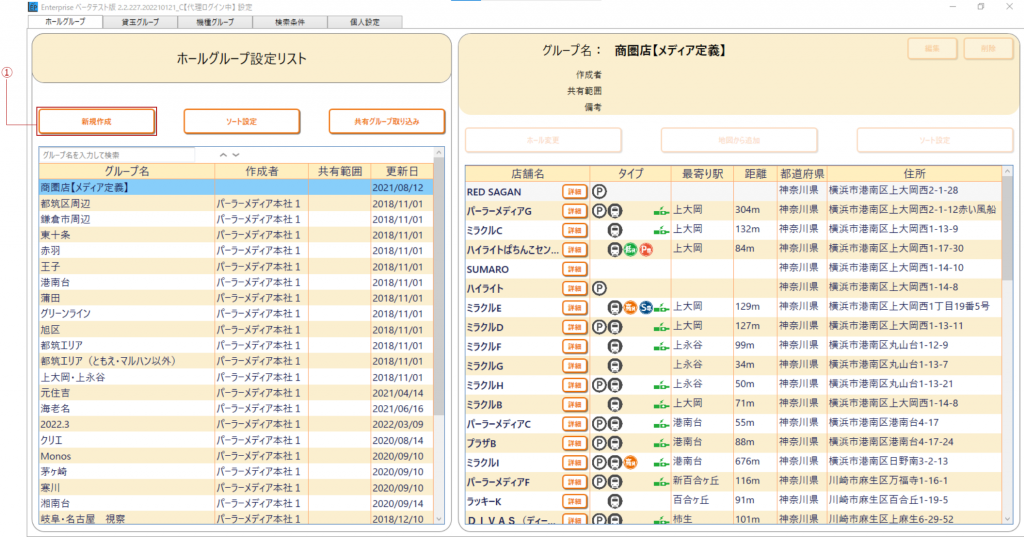
Task: Focus the group name search field
Action: point(117,155)
